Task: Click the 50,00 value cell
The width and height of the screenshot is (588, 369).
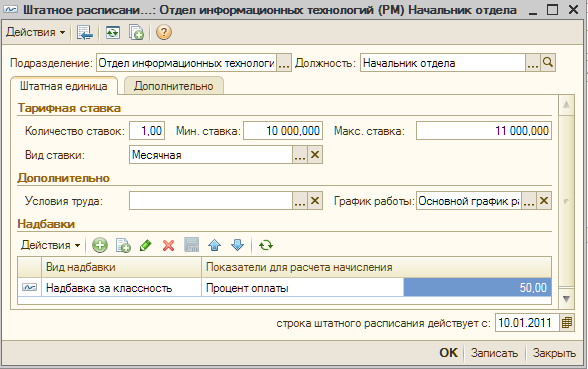Action: (477, 288)
